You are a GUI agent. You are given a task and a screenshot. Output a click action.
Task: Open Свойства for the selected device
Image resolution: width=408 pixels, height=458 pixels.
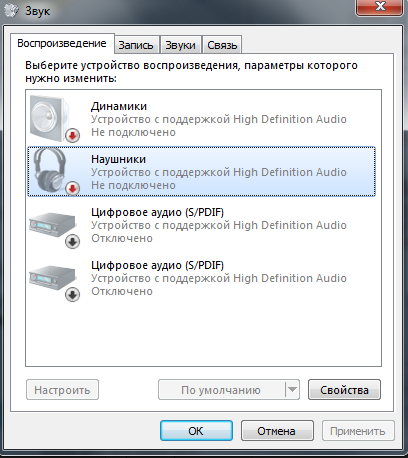(344, 389)
